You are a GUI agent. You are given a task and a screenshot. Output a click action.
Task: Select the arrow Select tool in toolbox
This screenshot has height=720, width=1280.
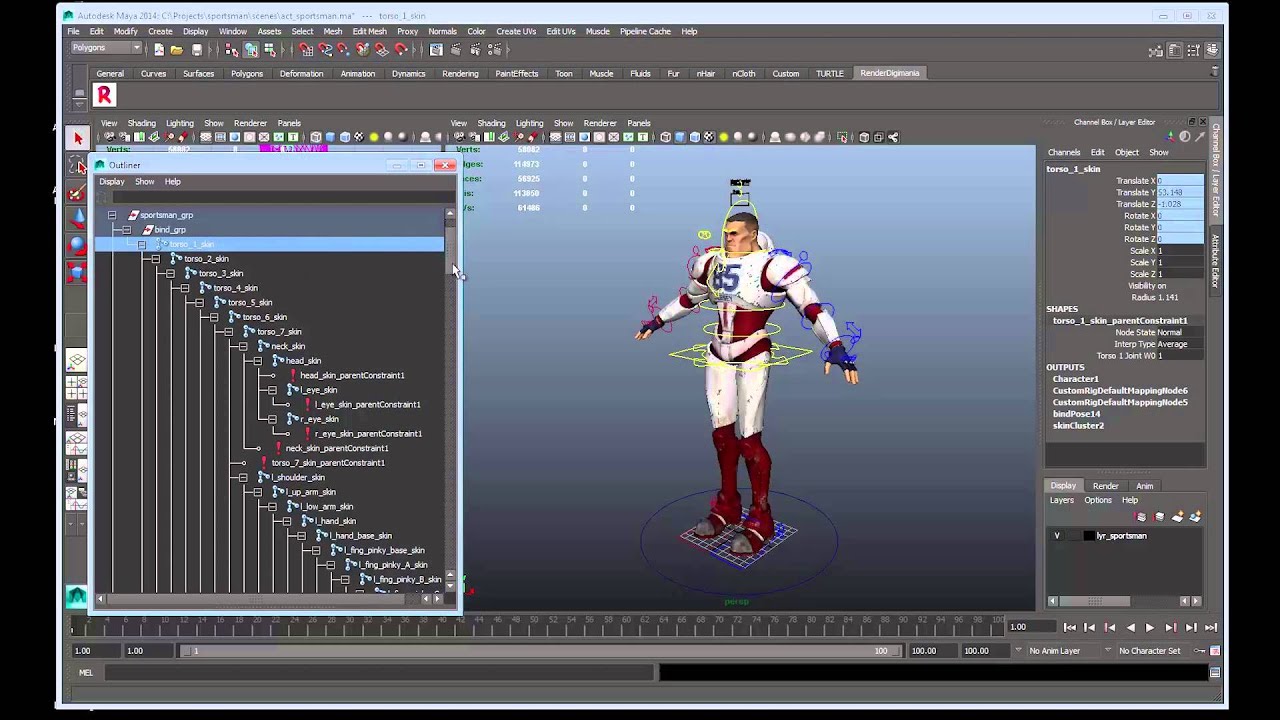78,138
